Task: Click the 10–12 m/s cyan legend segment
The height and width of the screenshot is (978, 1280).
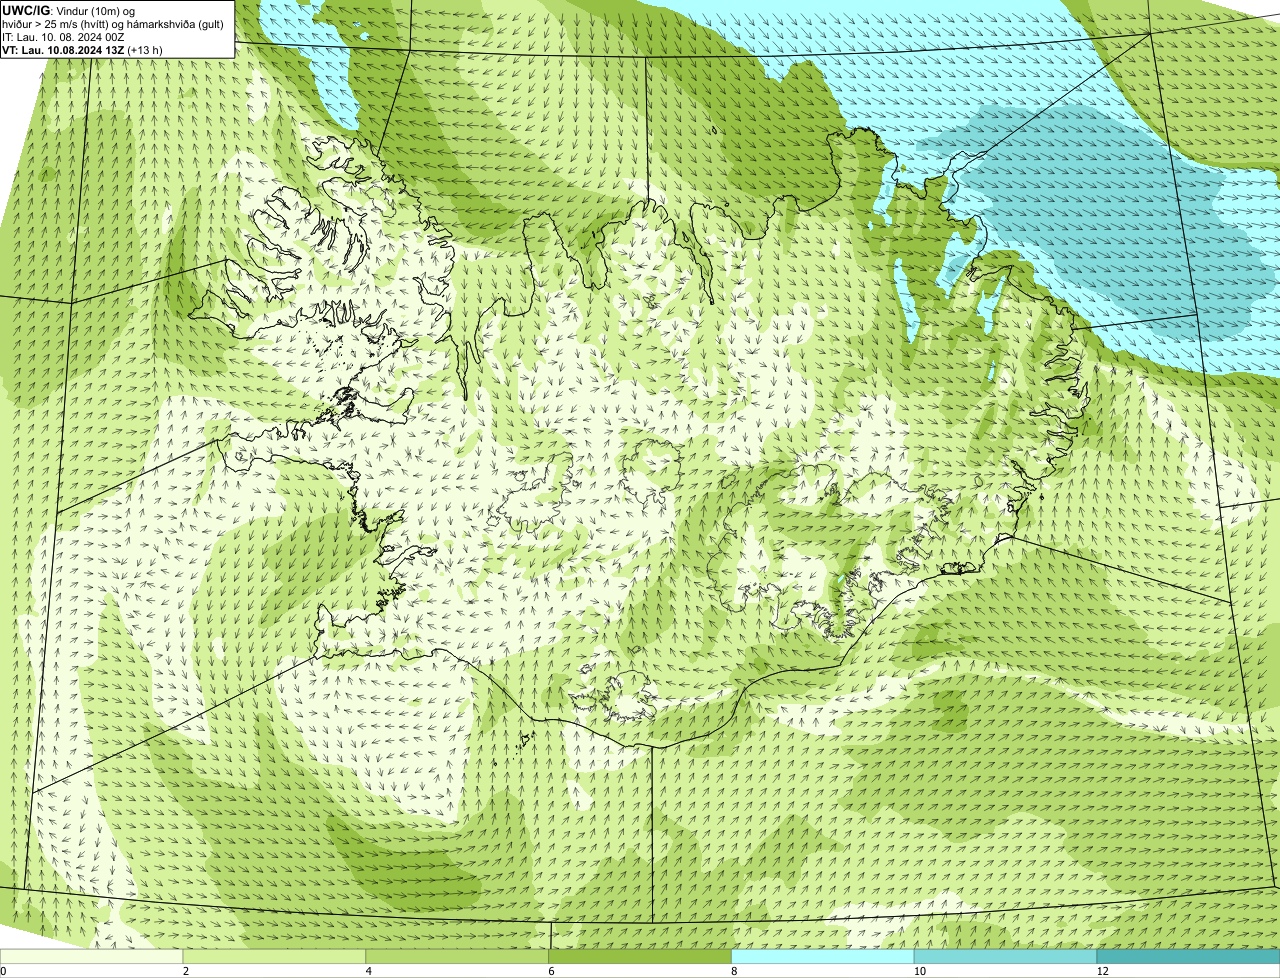Action: click(1005, 957)
